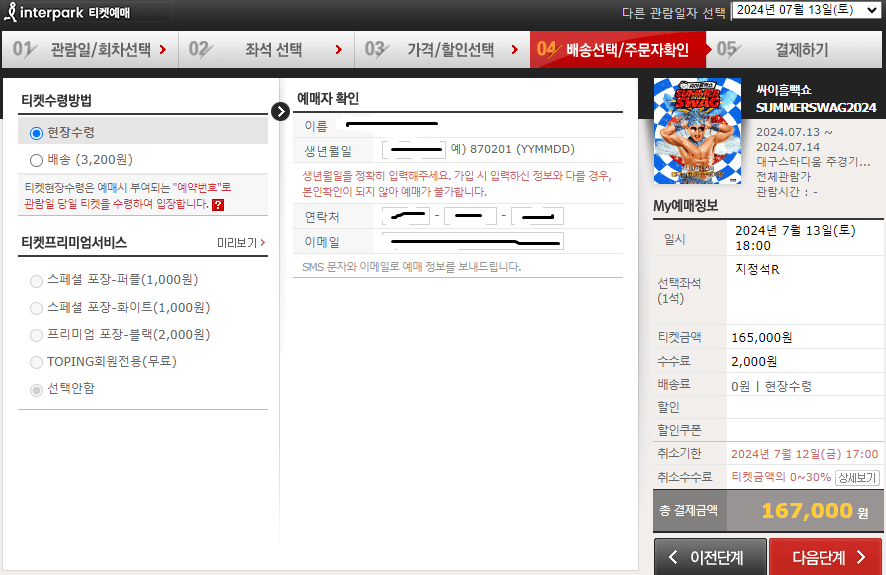Screen dimensions: 886x575
Task: Click the 생년월일 input field
Action: (414, 150)
